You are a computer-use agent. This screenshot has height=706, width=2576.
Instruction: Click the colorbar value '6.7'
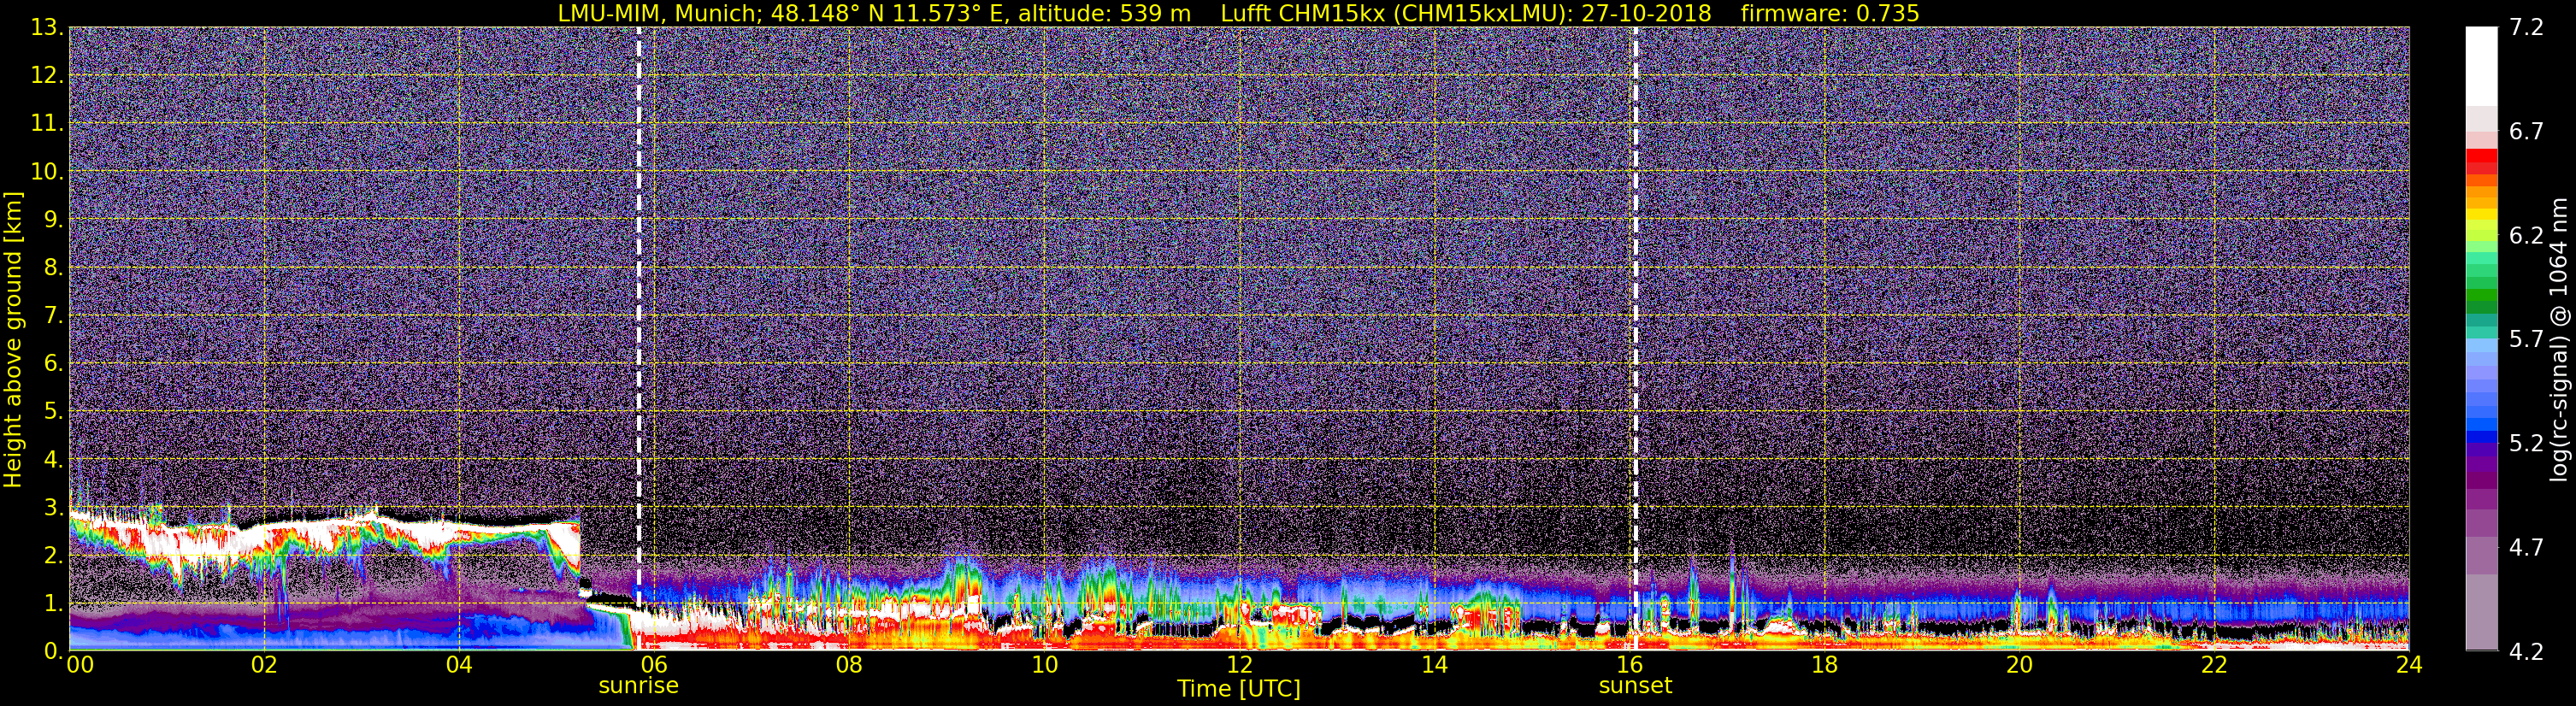click(x=2526, y=131)
